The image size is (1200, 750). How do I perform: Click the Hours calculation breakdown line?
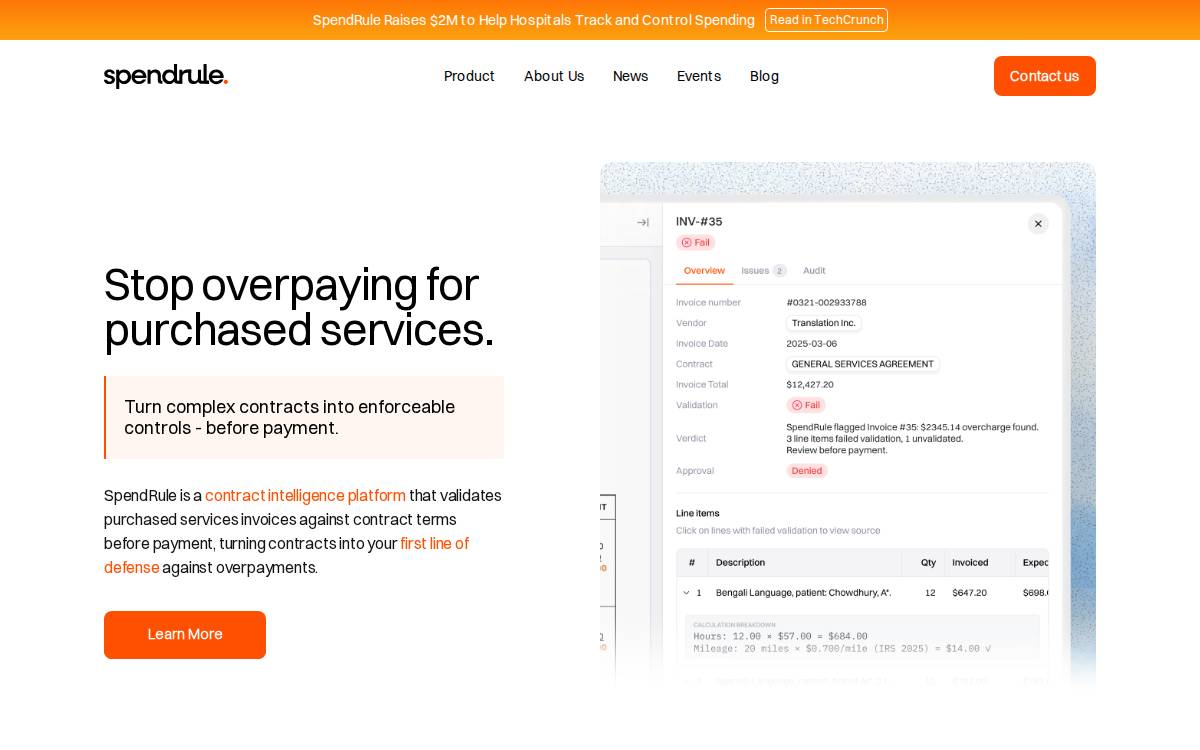click(780, 636)
